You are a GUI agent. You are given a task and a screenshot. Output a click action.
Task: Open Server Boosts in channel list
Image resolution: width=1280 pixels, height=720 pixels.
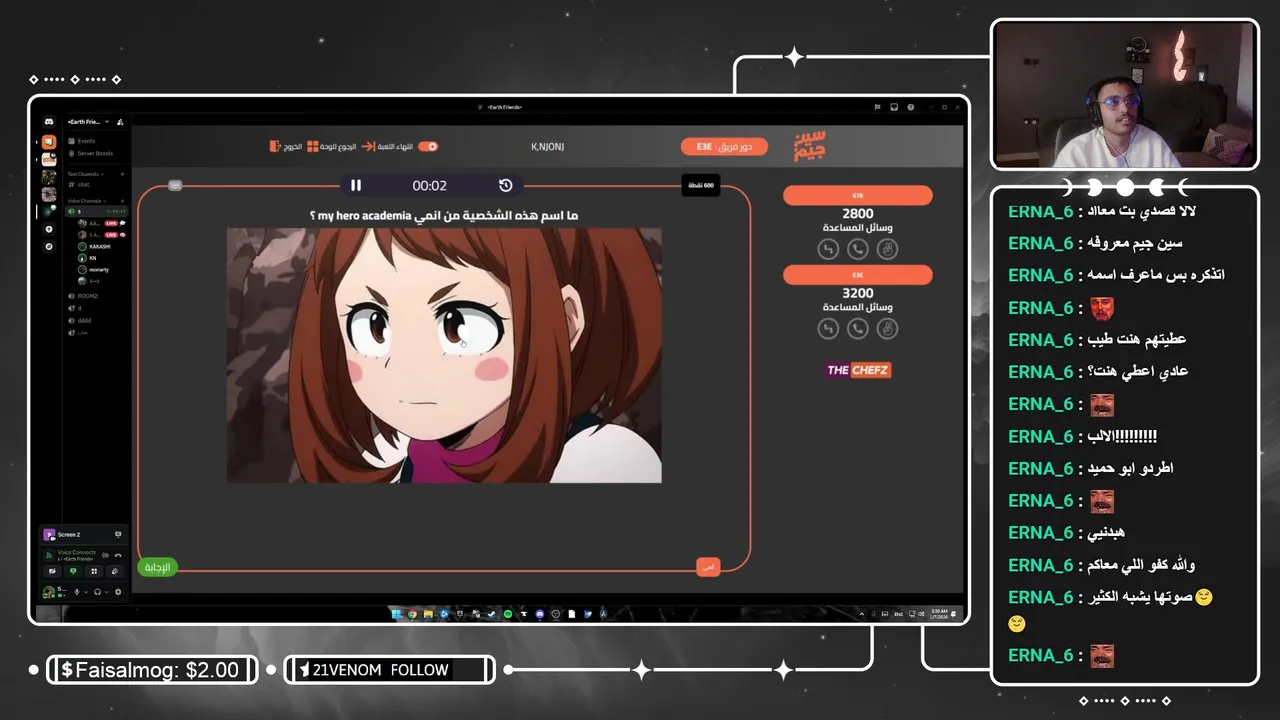(x=91, y=153)
